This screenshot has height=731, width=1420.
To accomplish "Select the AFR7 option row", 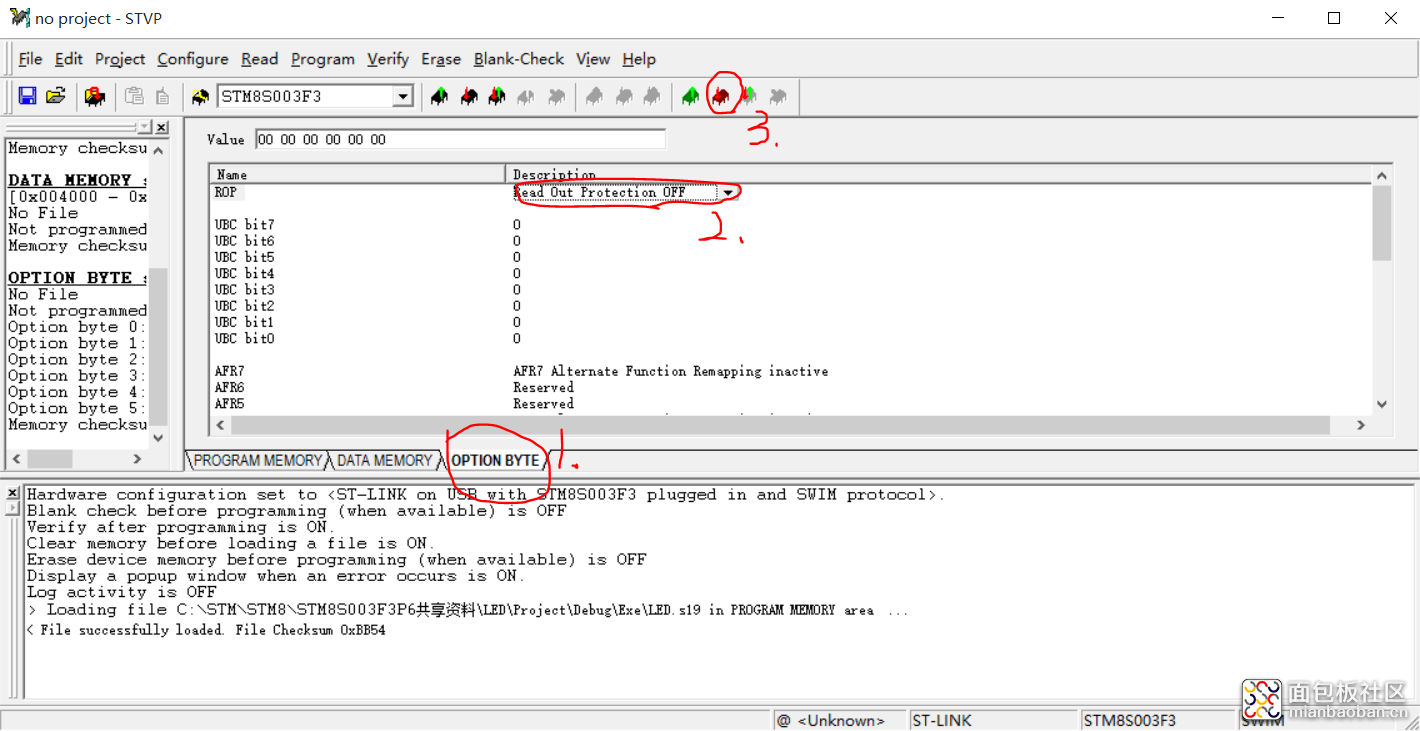I will (x=229, y=371).
